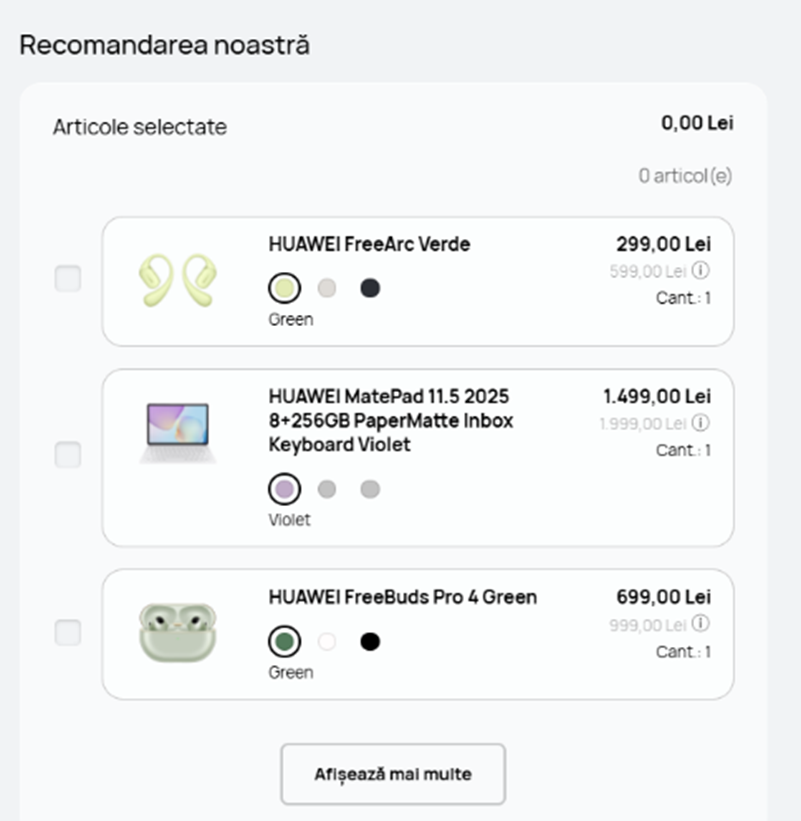Choose the violet MatePad color swatch
Screen dimensions: 801x821
click(284, 489)
